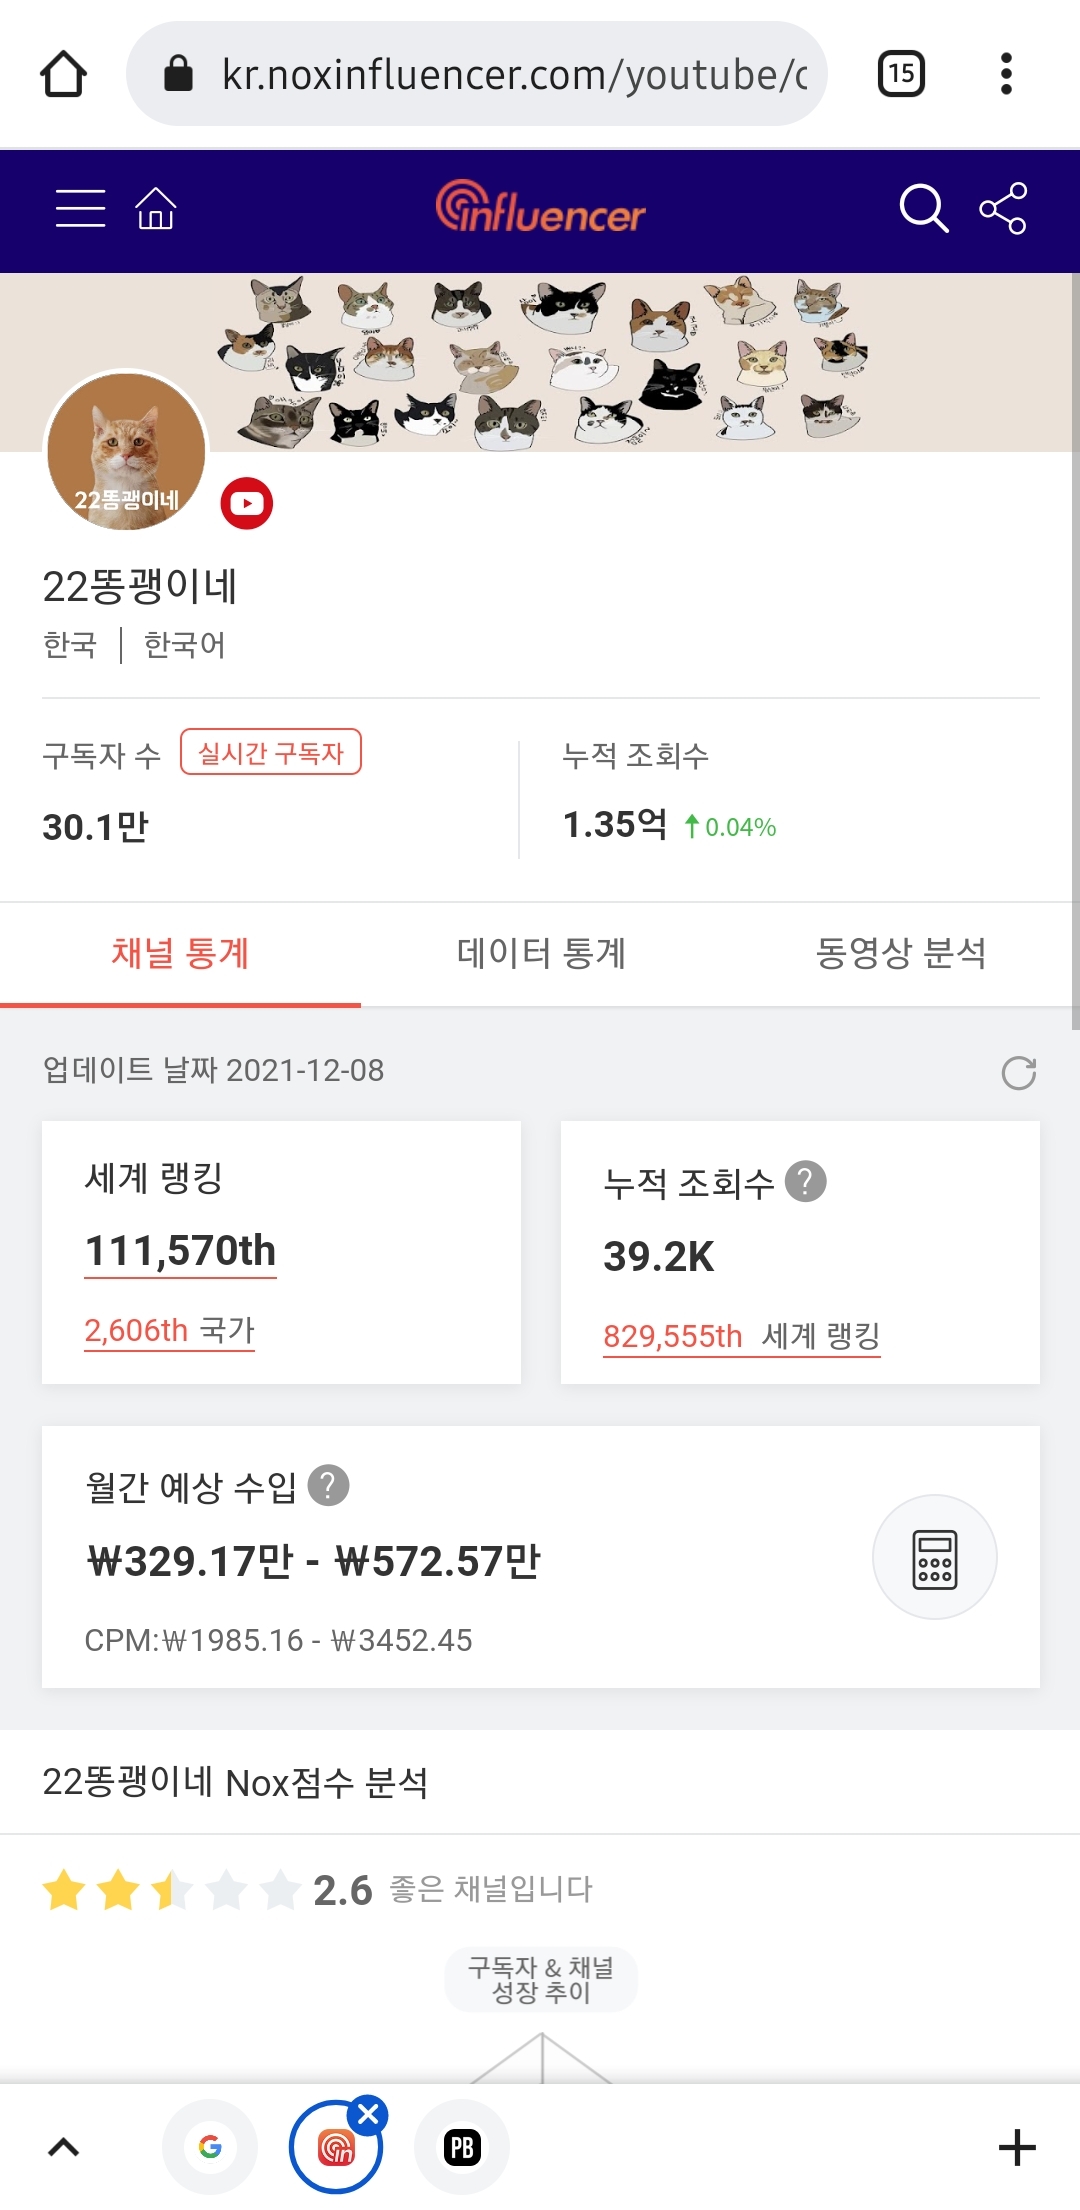This screenshot has height=2210, width=1080.
Task: Open the browser three-dot overflow menu
Action: [x=1006, y=74]
